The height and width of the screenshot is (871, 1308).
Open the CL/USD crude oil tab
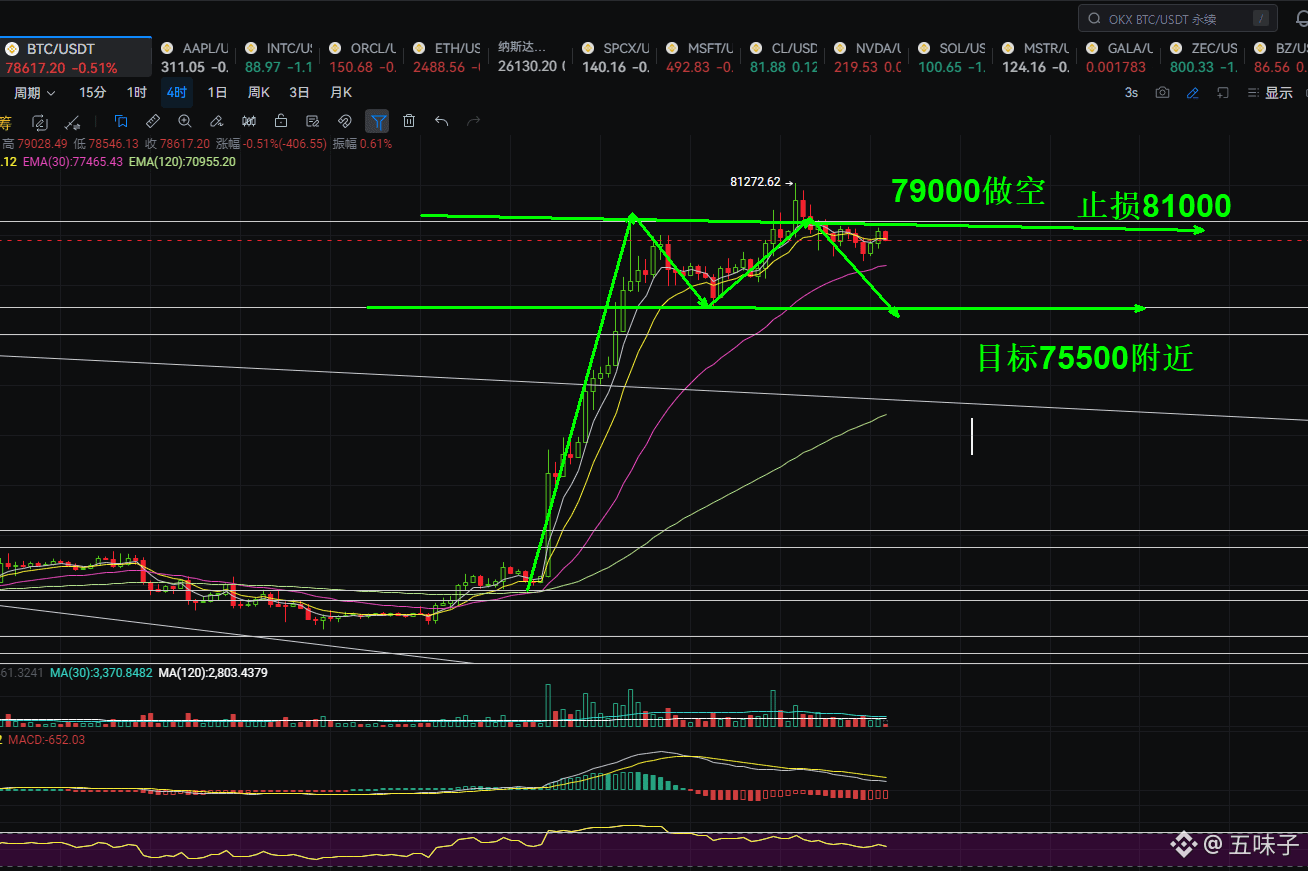(x=783, y=57)
